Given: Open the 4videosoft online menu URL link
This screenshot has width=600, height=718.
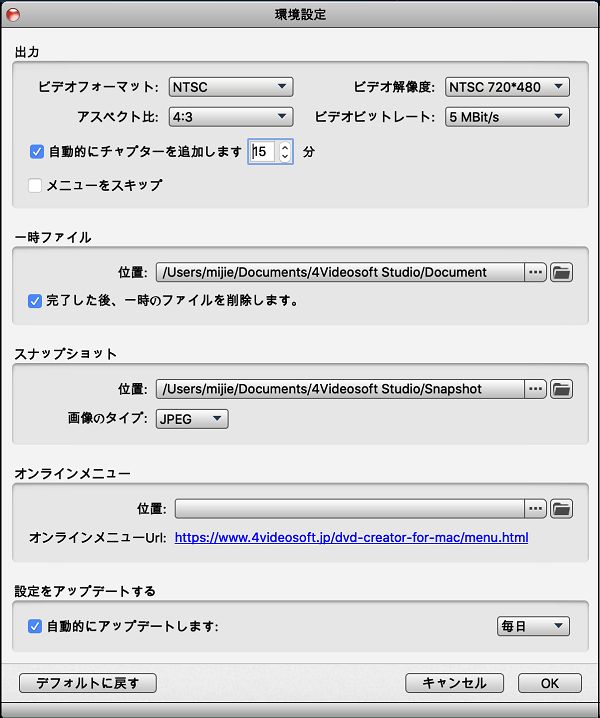Looking at the screenshot, I should pos(351,538).
